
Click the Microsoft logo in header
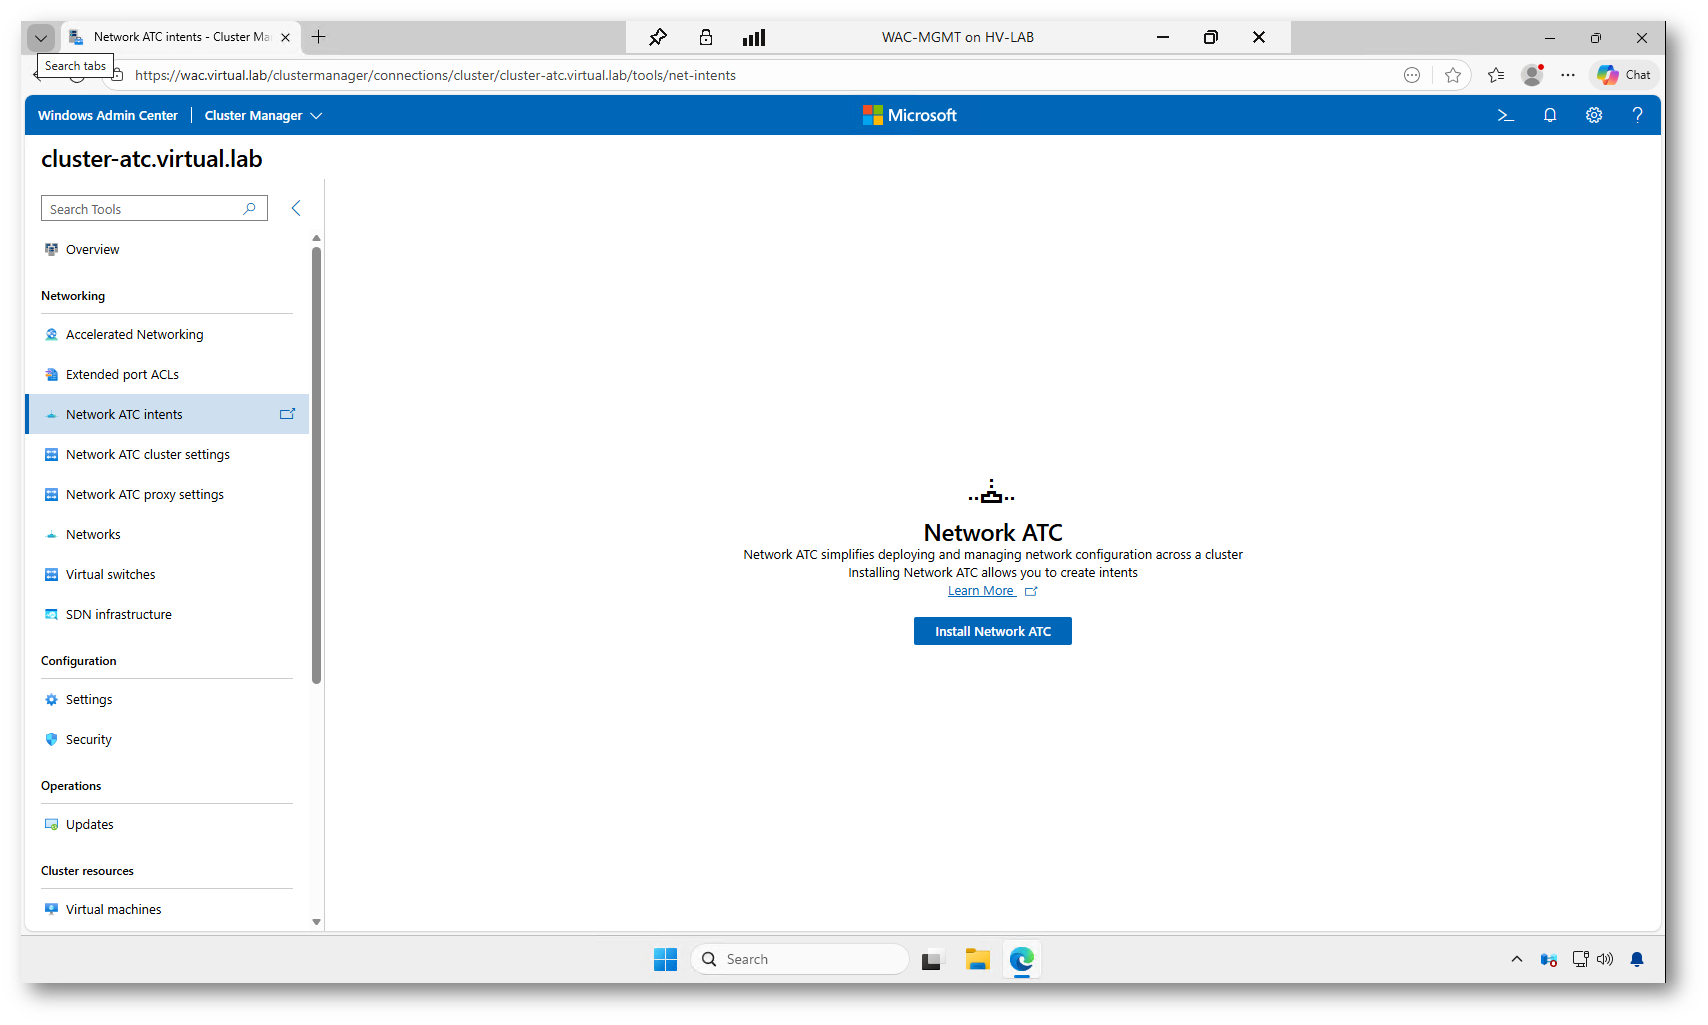[x=910, y=115]
